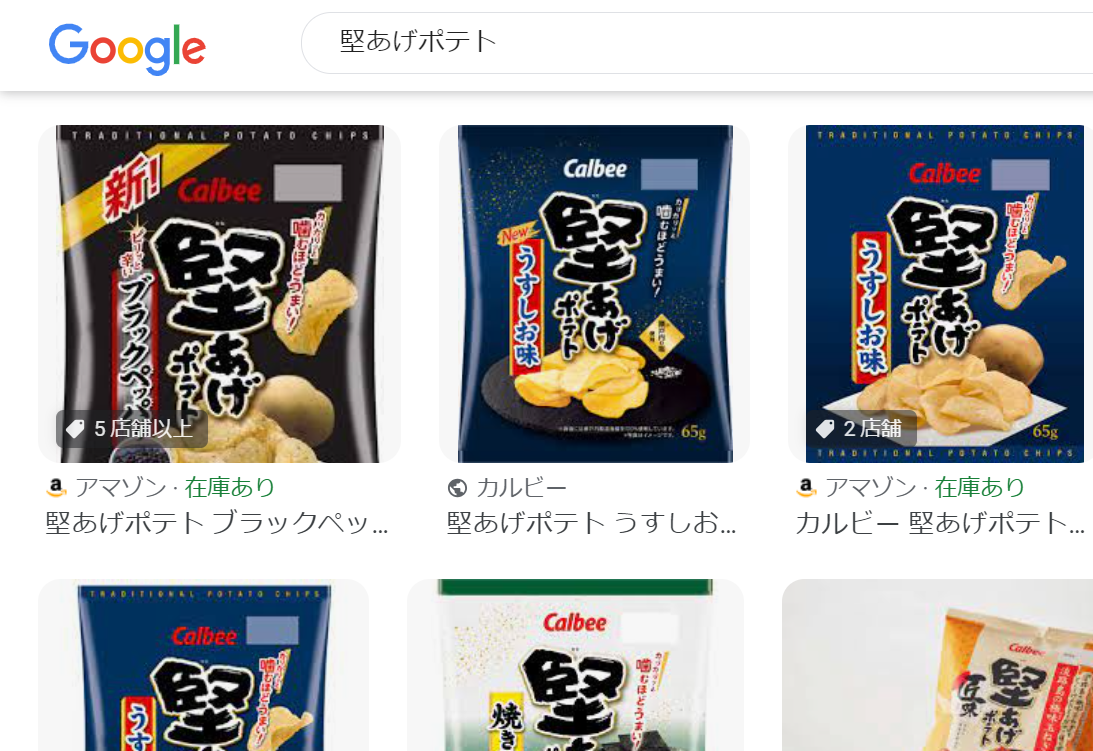Screen dimensions: 1093x751
Task: Click the カルビー source label
Action: tap(521, 488)
